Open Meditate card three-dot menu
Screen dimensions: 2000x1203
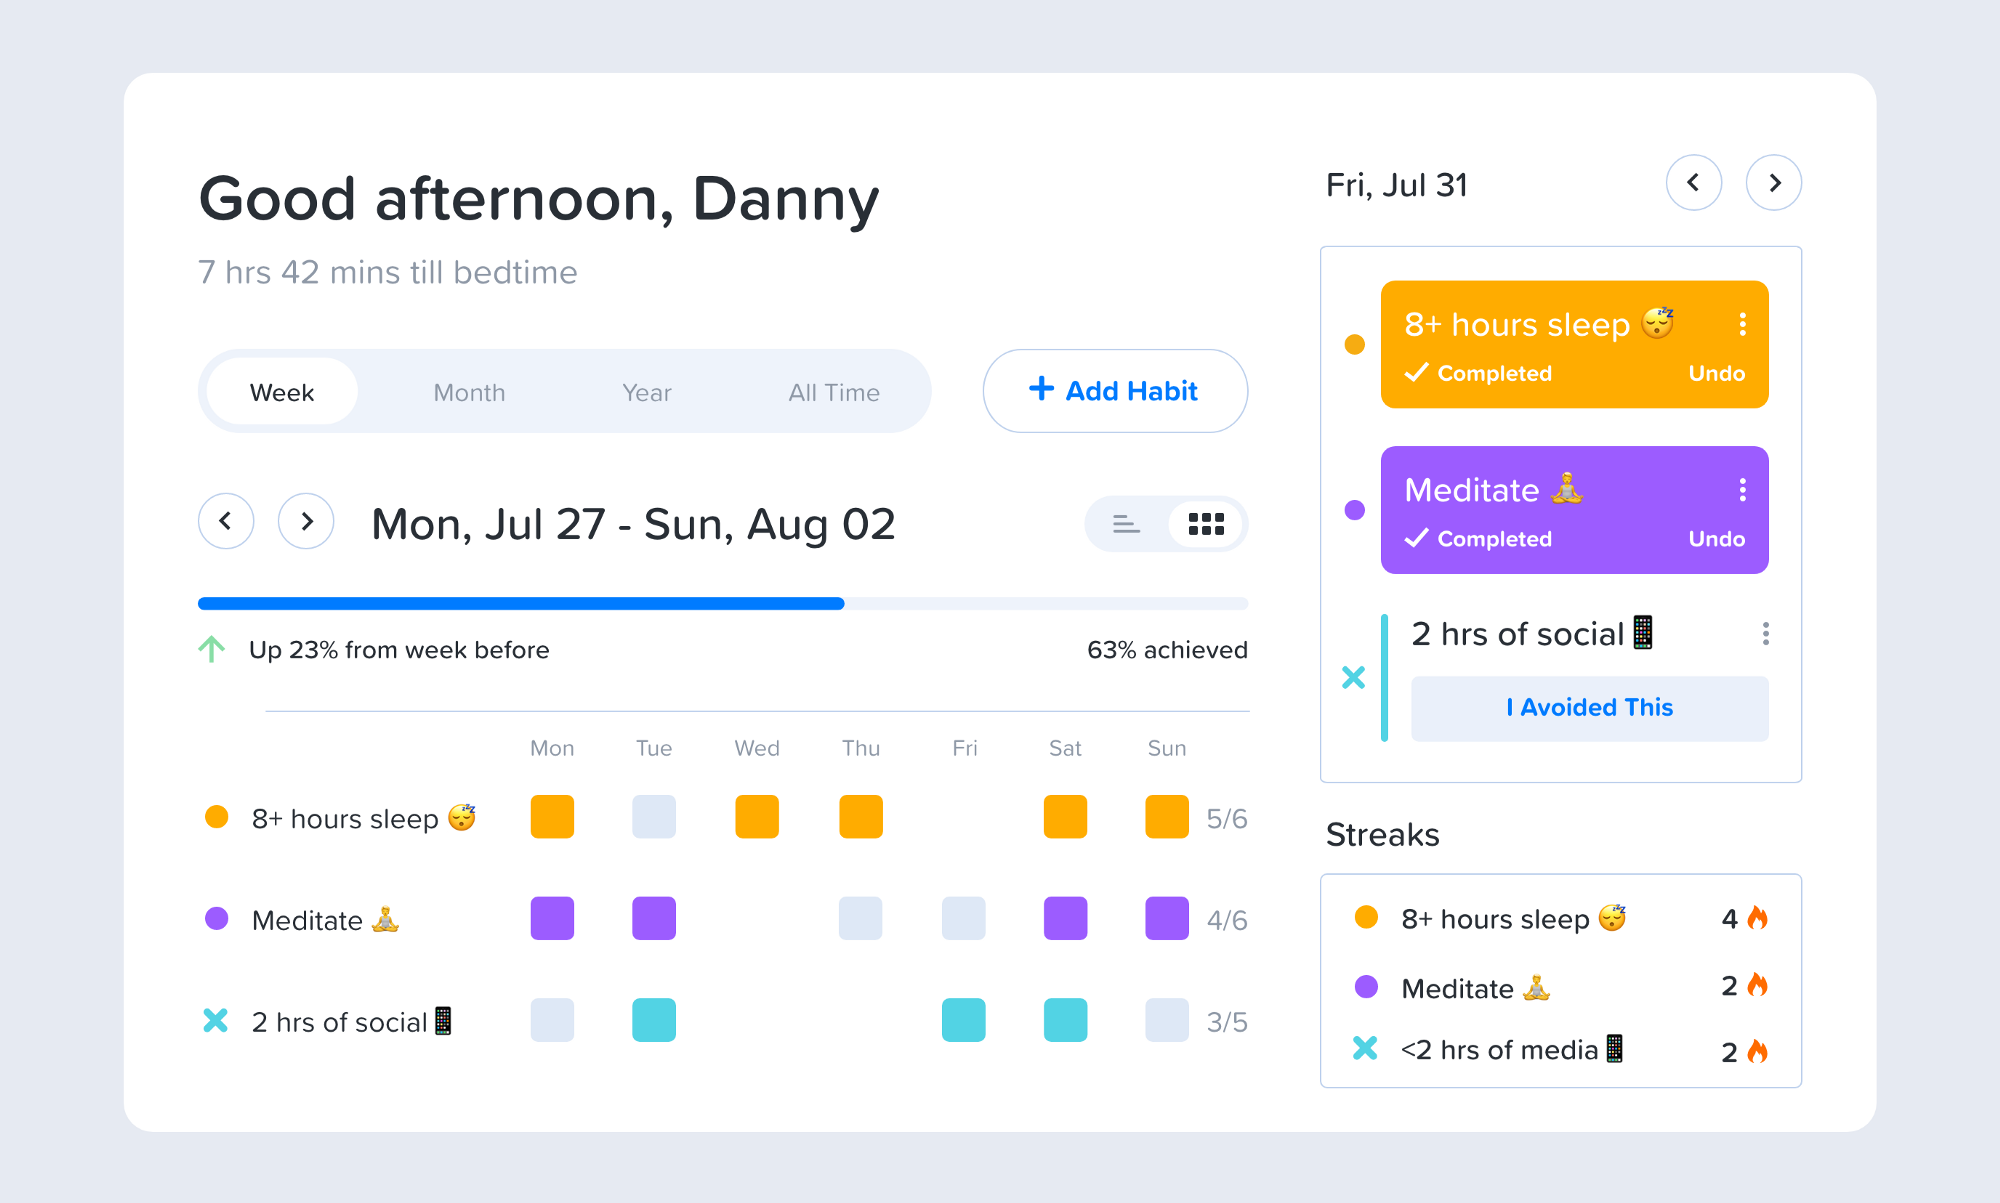(1742, 489)
